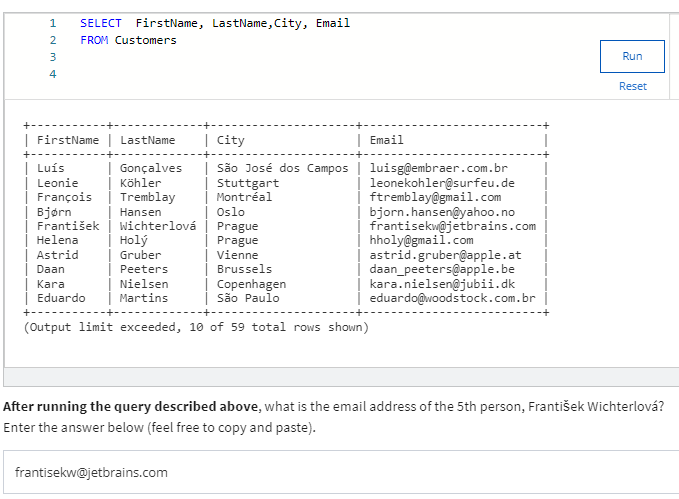Click the São José dos Campos cell
Viewport: 679px width, 499px height.
tap(282, 169)
